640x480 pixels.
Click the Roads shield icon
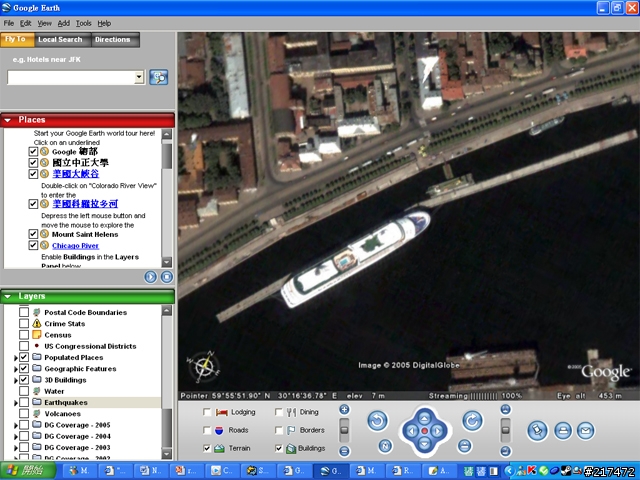(x=219, y=430)
